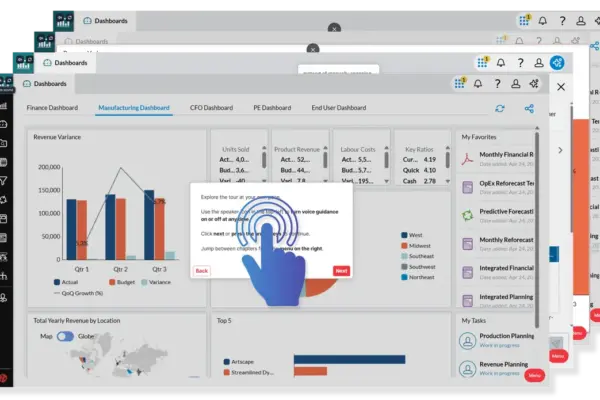The height and width of the screenshot is (400, 600).
Task: Click the West legend color swatch
Action: [x=404, y=235]
